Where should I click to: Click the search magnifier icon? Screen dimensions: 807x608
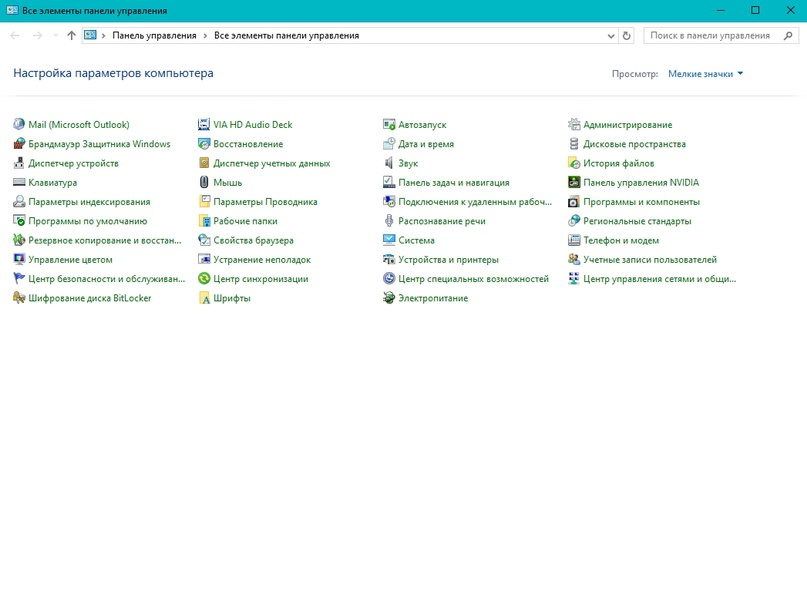coord(788,36)
